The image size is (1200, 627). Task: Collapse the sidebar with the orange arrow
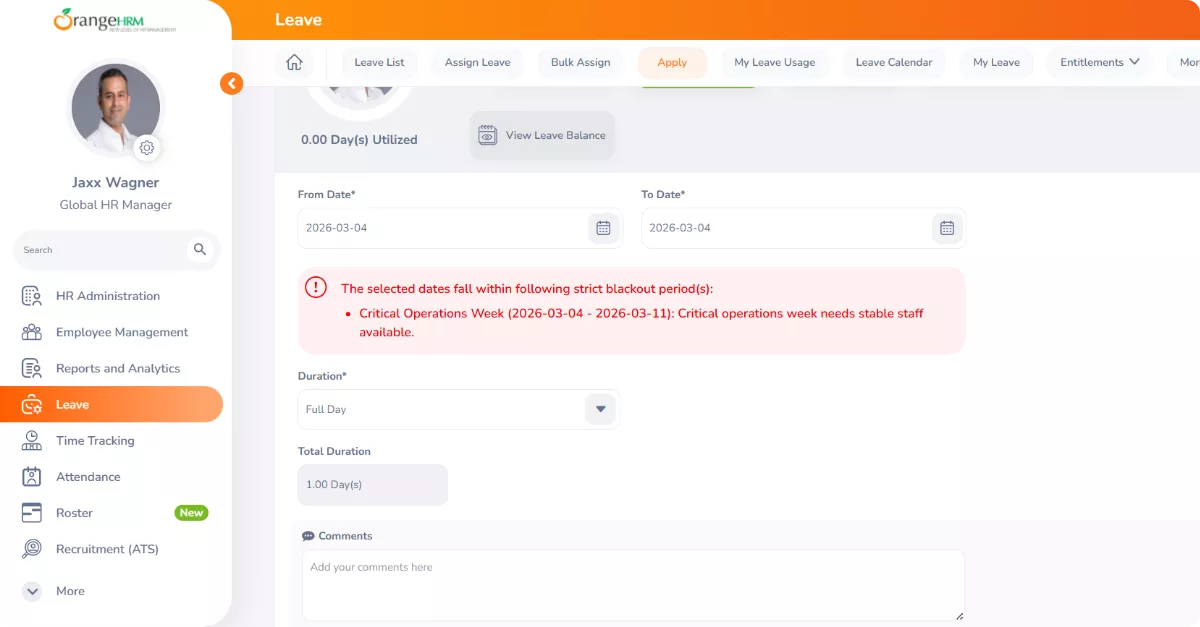click(x=231, y=84)
